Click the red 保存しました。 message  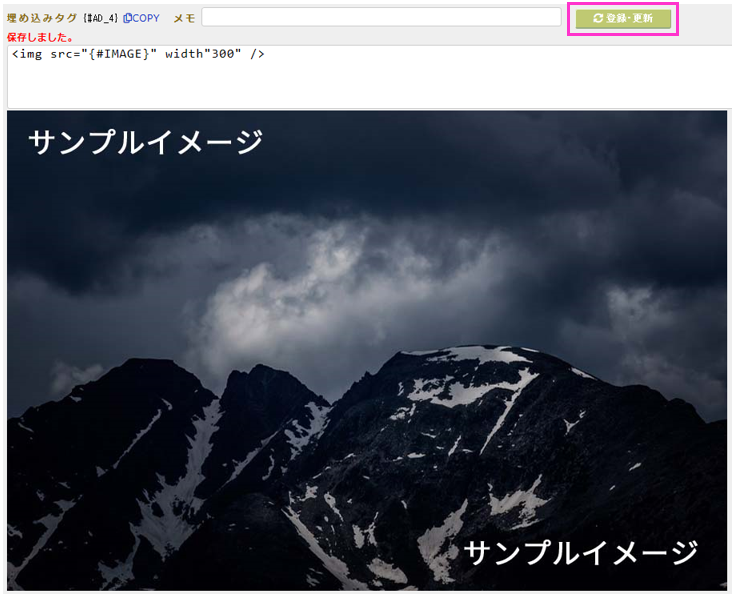pos(40,37)
